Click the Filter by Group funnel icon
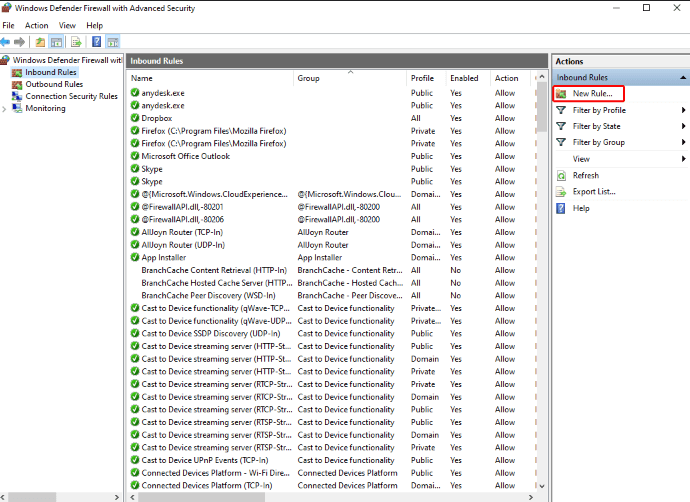Screen dimensions: 690x502 pyautogui.click(x=561, y=142)
